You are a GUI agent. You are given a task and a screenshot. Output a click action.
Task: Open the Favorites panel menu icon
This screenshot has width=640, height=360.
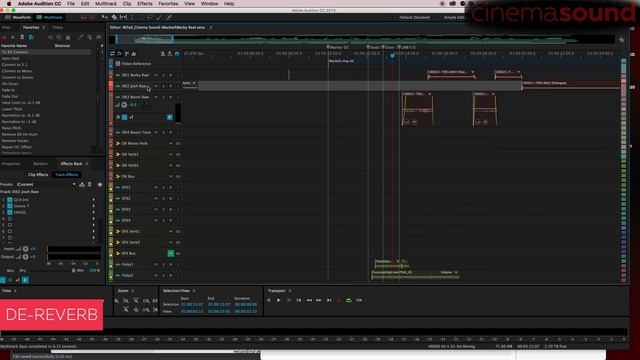point(44,27)
